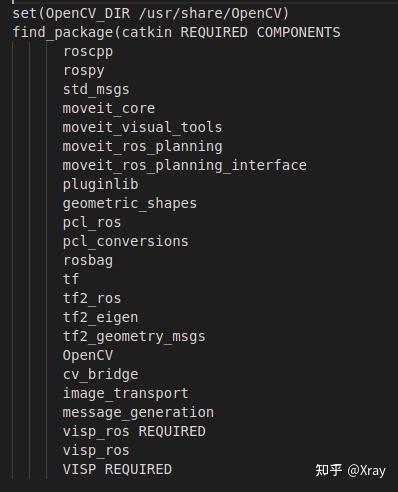Click image_transport line

click(126, 394)
